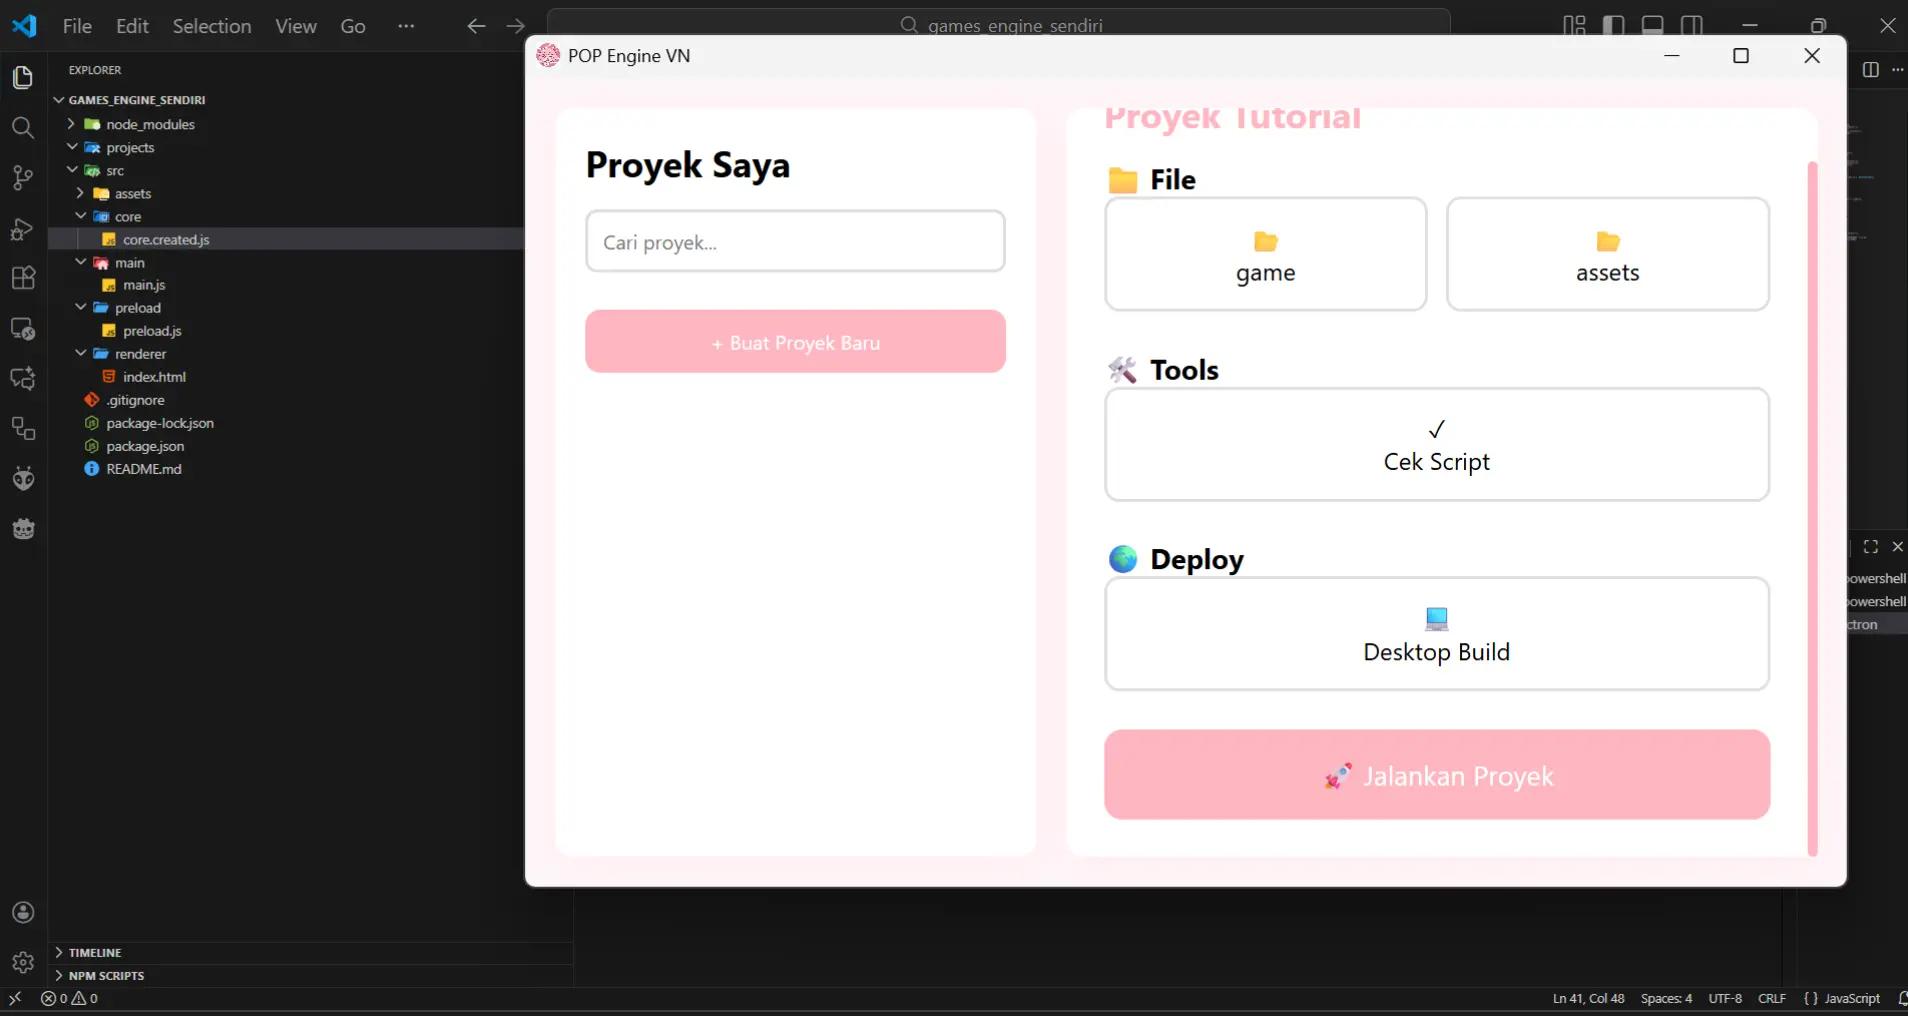
Task: Open the Search view in activity bar
Action: click(23, 127)
